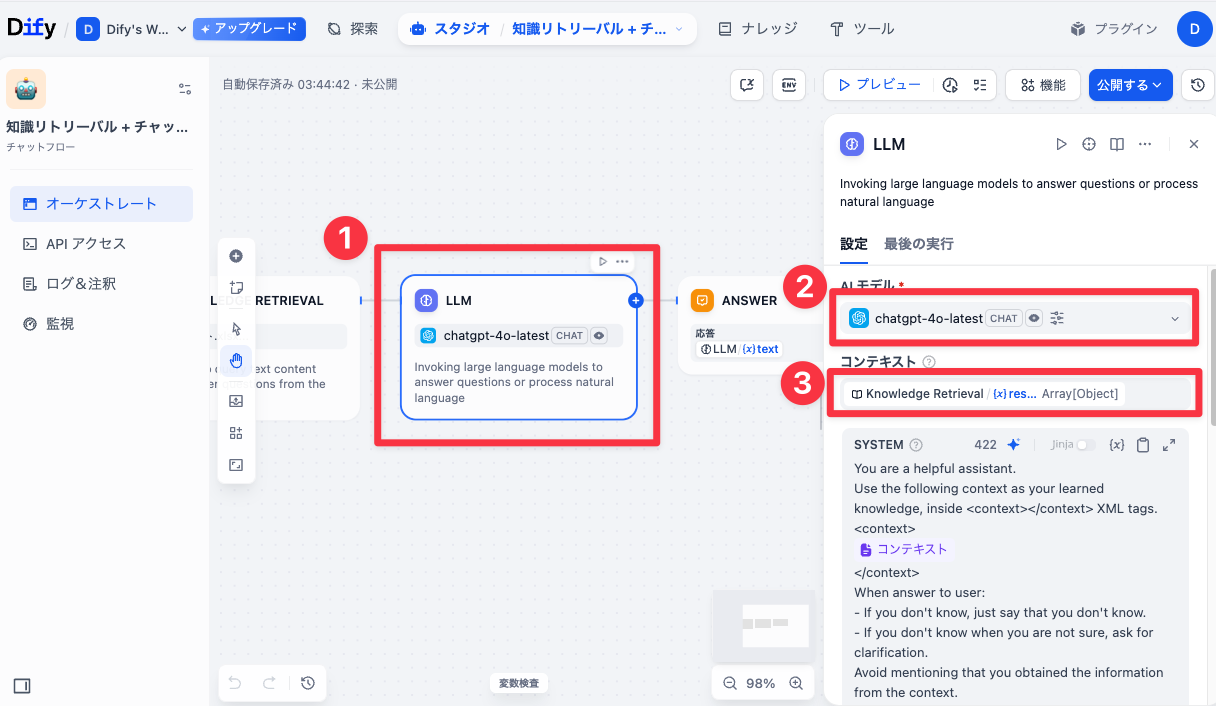Screen dimensions: 1216x706
Task: Click the プレビュー preview button
Action: [x=879, y=85]
